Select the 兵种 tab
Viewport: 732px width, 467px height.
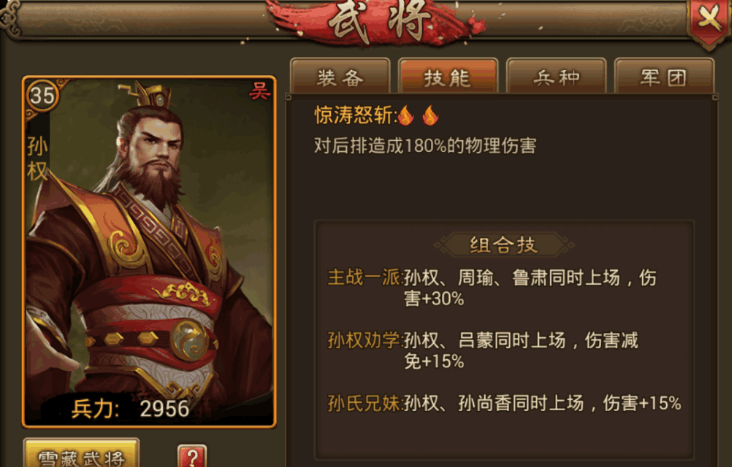[556, 76]
